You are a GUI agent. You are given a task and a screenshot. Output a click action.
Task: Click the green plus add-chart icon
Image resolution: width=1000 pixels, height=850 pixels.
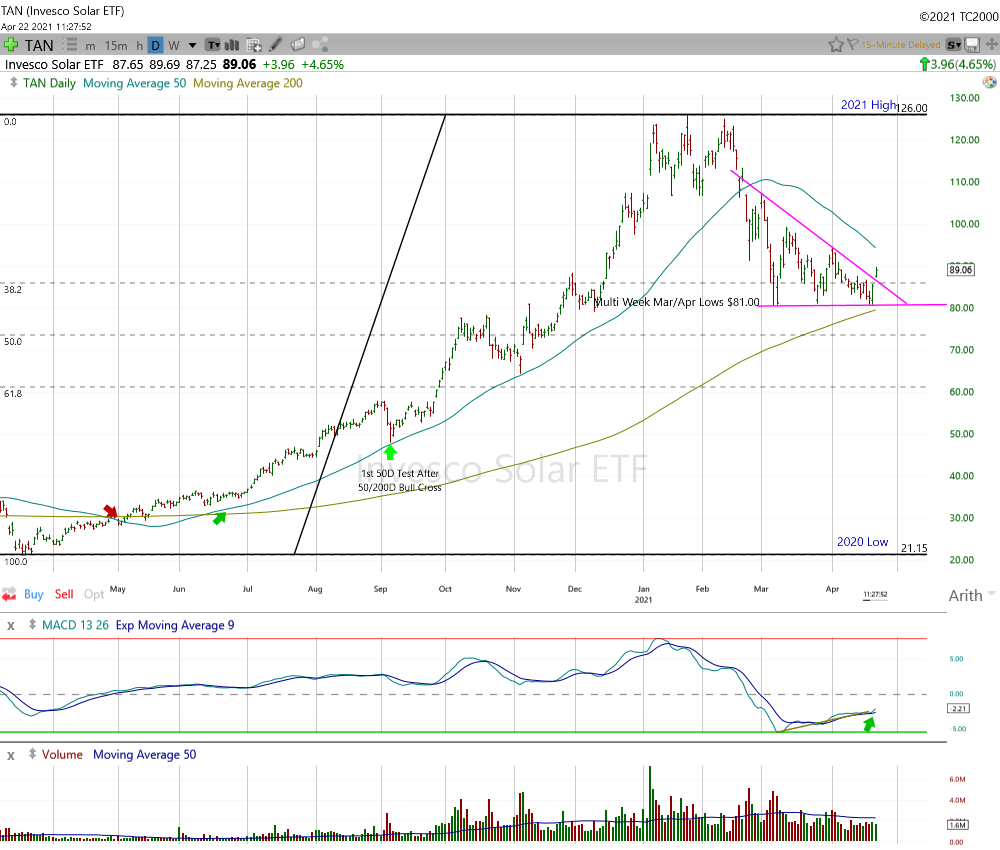11,45
